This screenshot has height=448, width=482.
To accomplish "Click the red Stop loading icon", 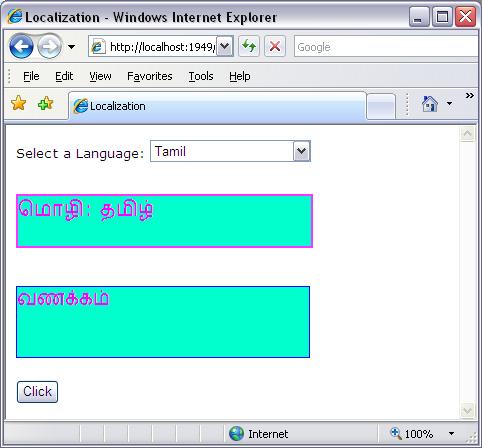I will 275,46.
